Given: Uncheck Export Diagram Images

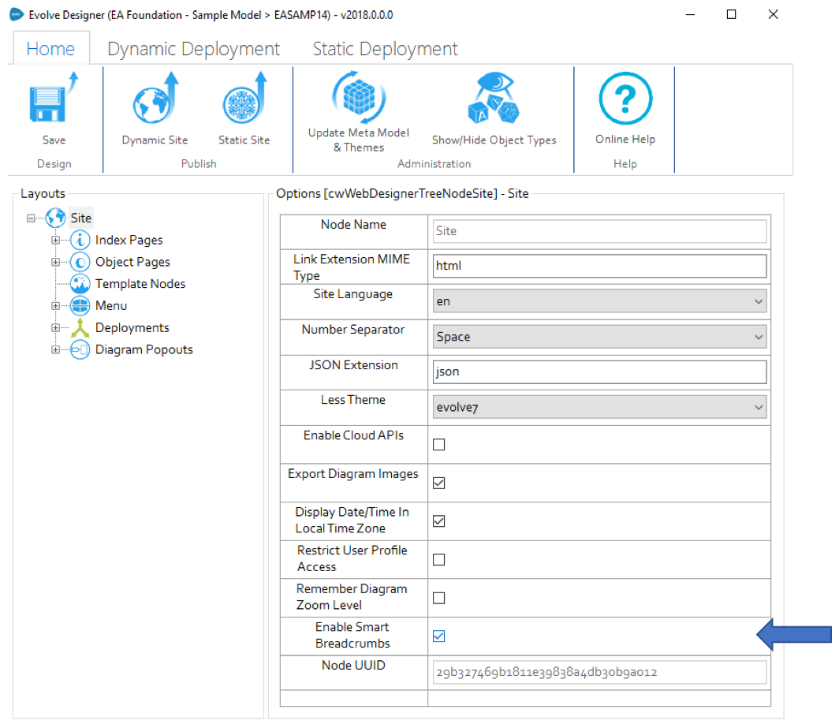Looking at the screenshot, I should tap(439, 483).
